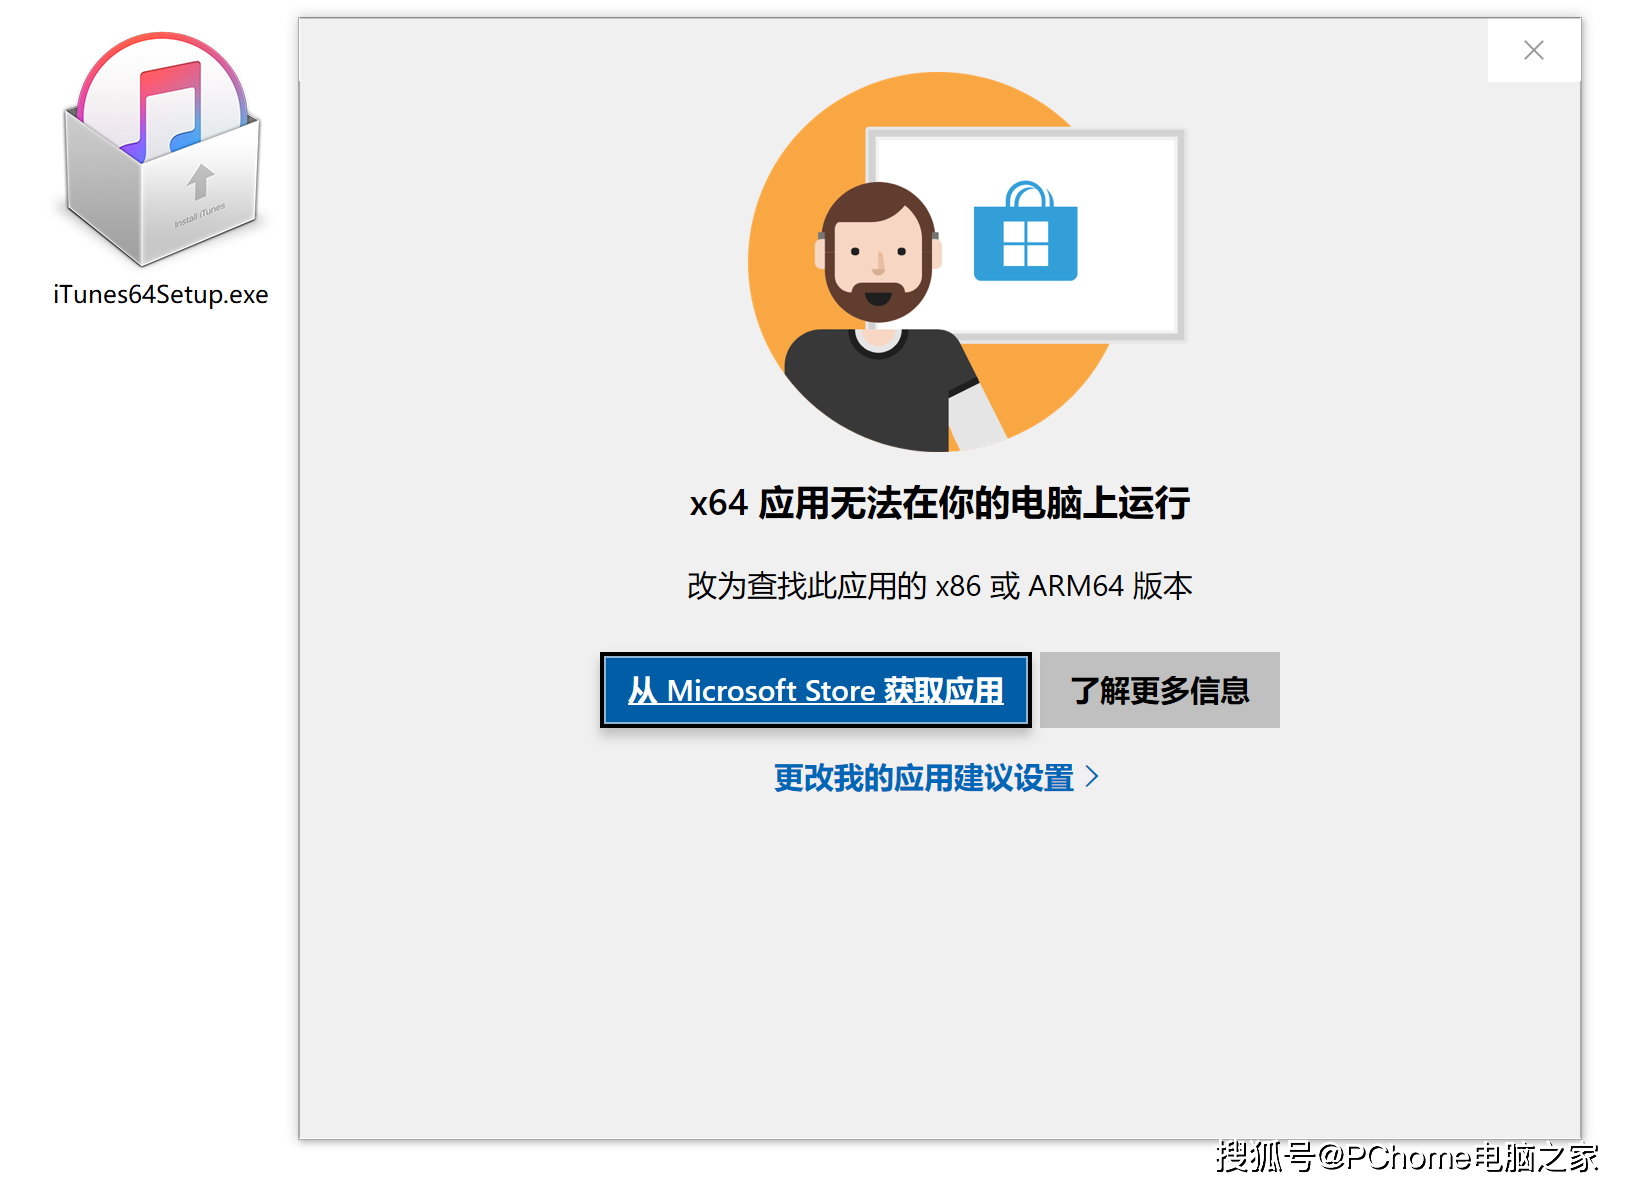Click the 了解更多信息 button

[x=1160, y=690]
